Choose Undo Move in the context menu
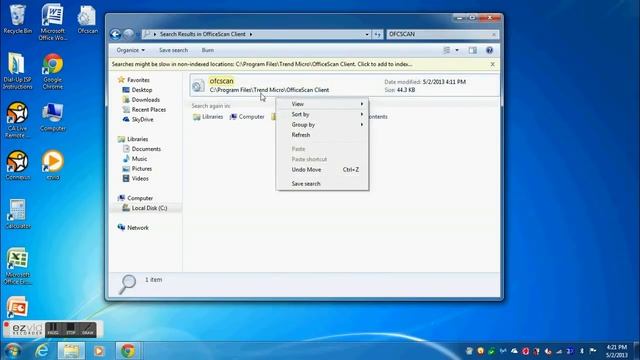 [x=322, y=169]
